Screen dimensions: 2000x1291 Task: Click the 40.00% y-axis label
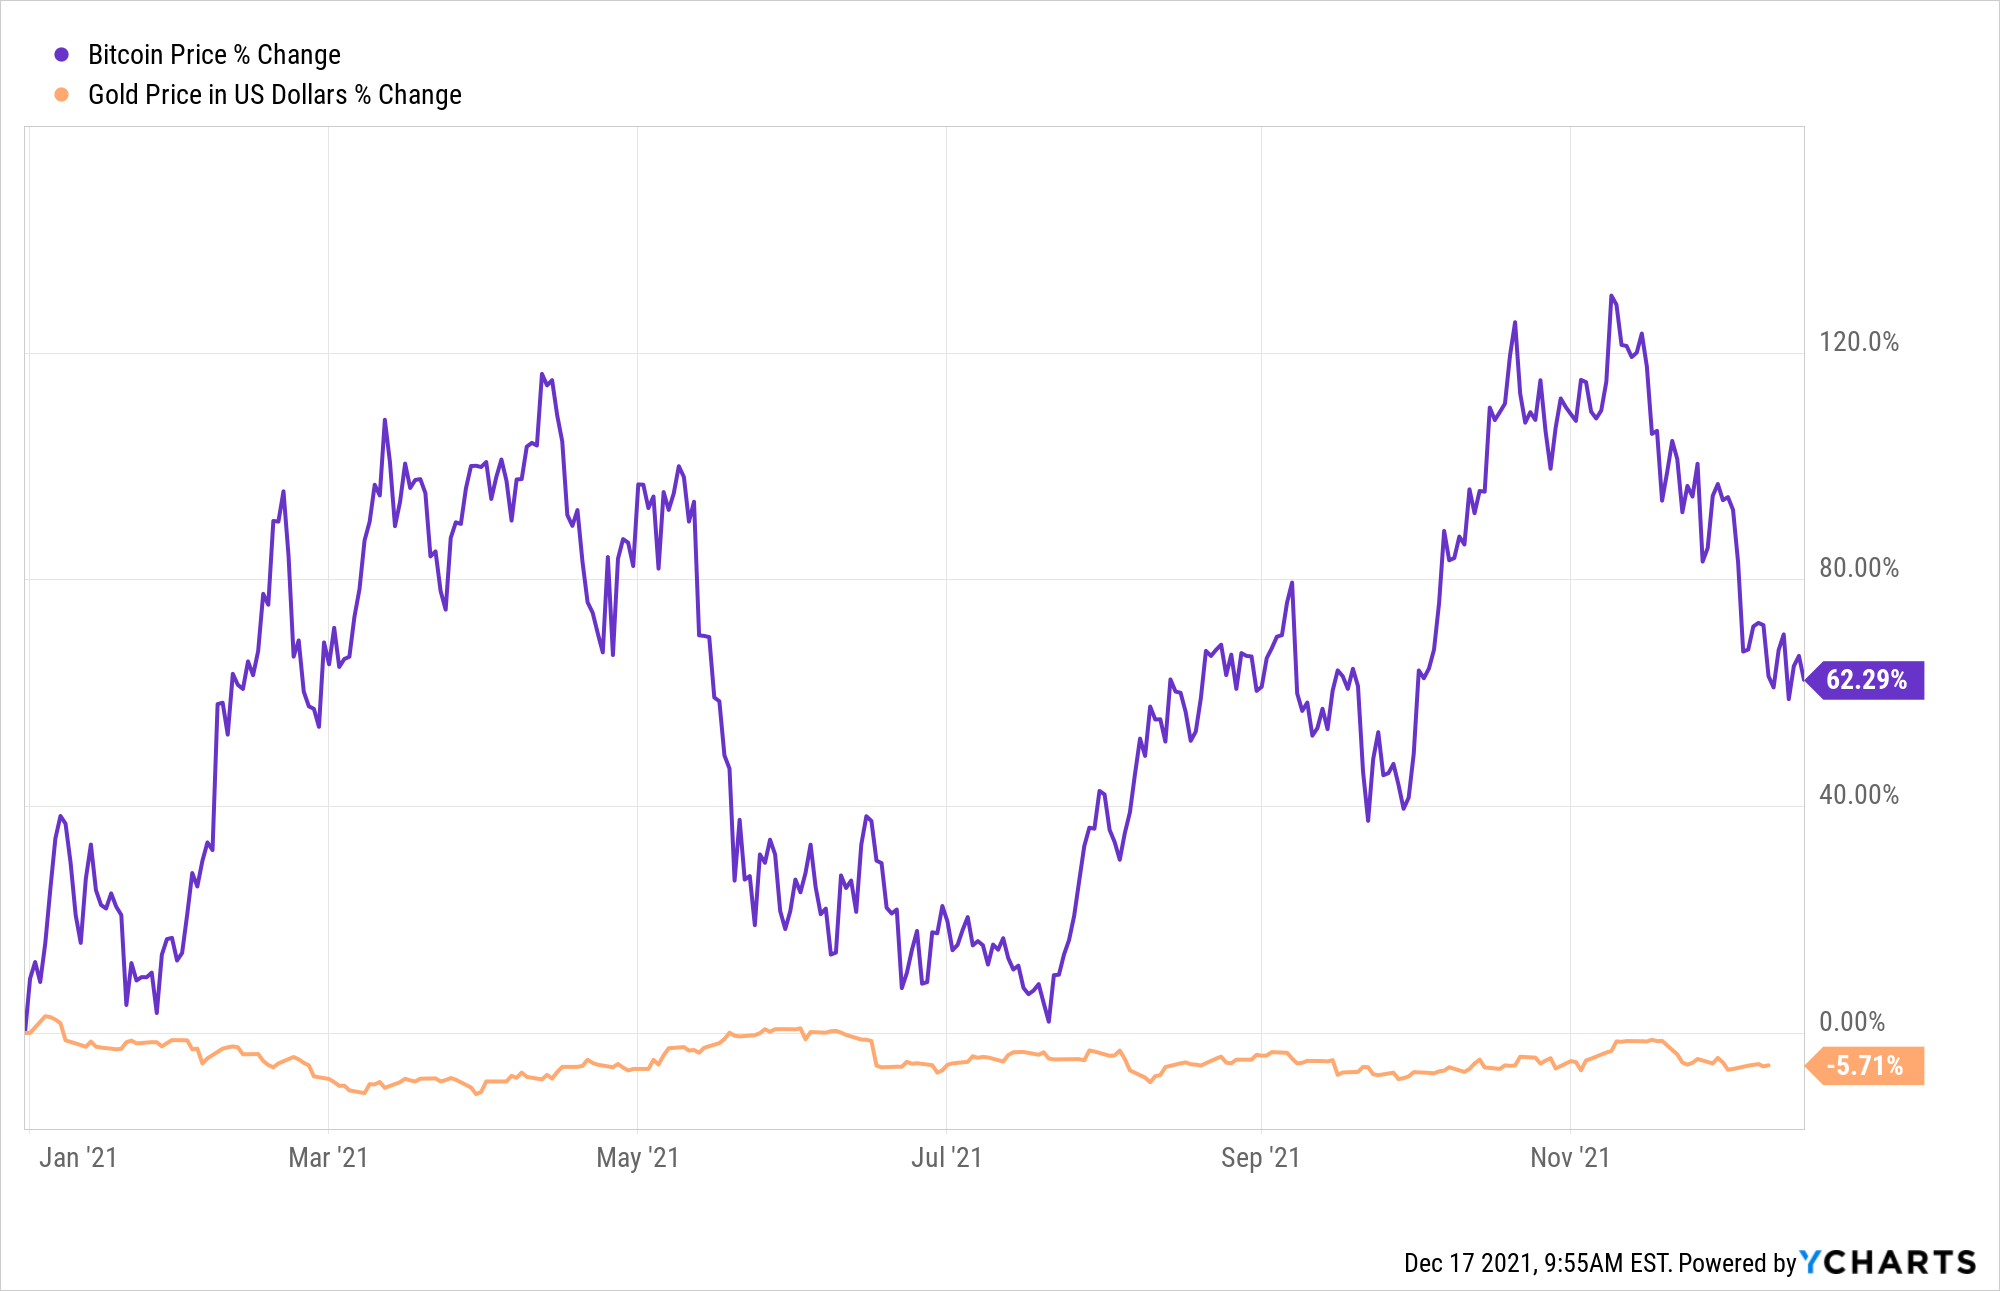pos(1858,795)
